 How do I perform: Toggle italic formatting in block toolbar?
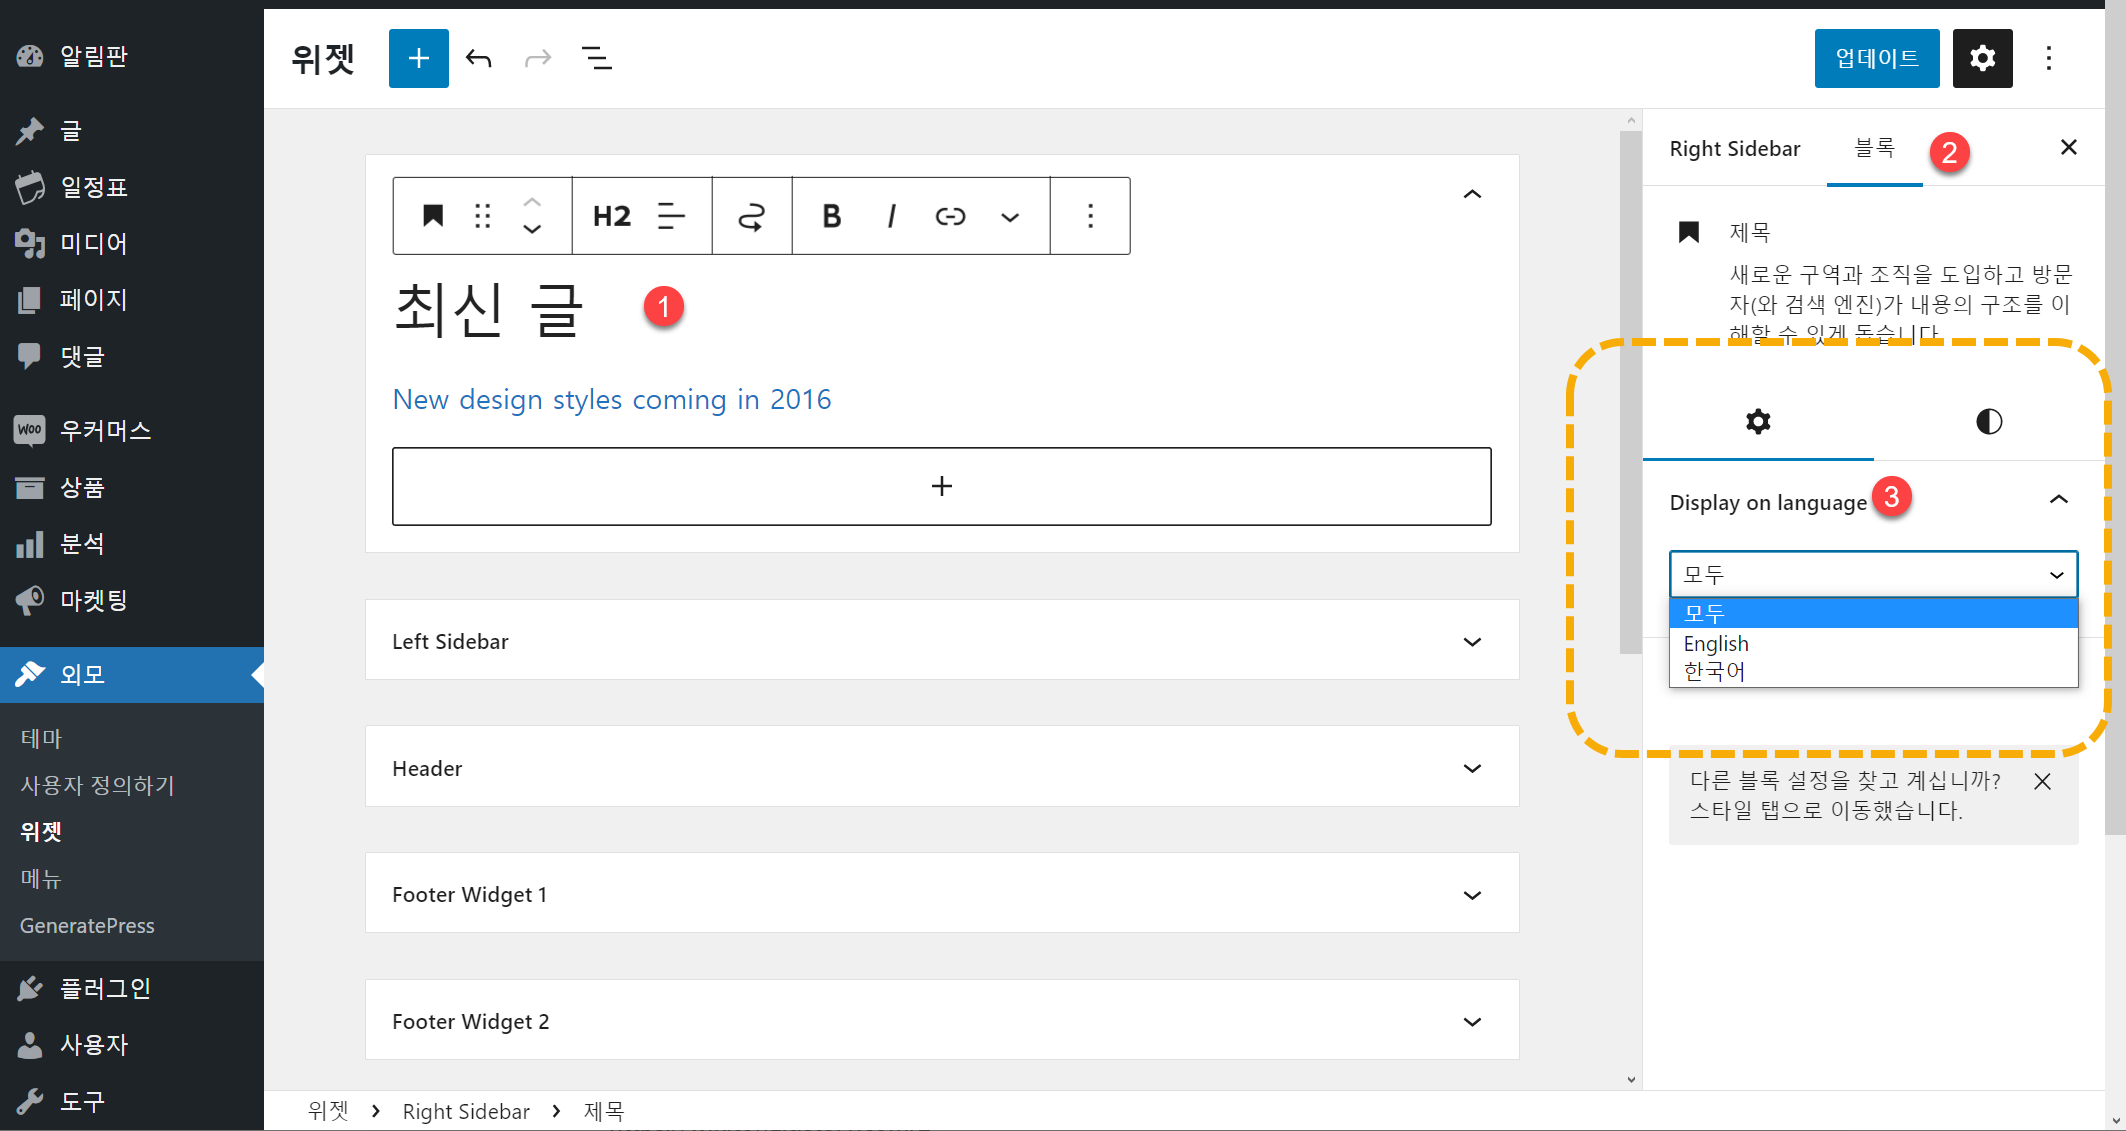click(891, 216)
